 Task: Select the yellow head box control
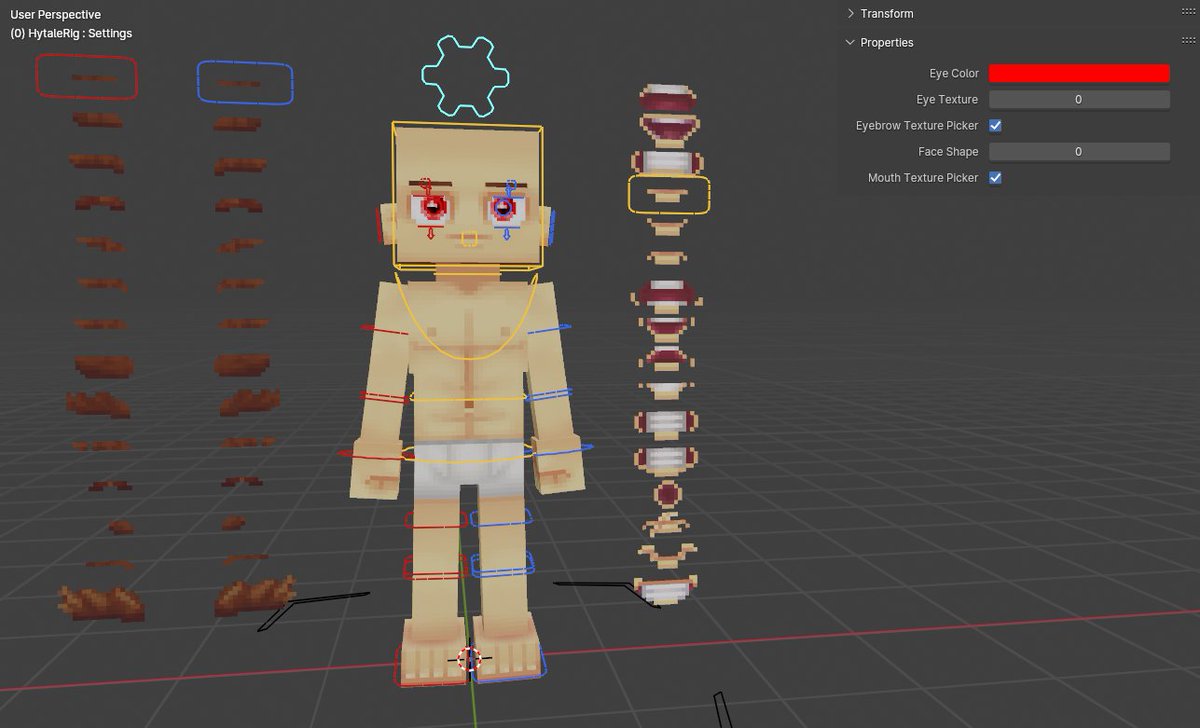[x=467, y=198]
